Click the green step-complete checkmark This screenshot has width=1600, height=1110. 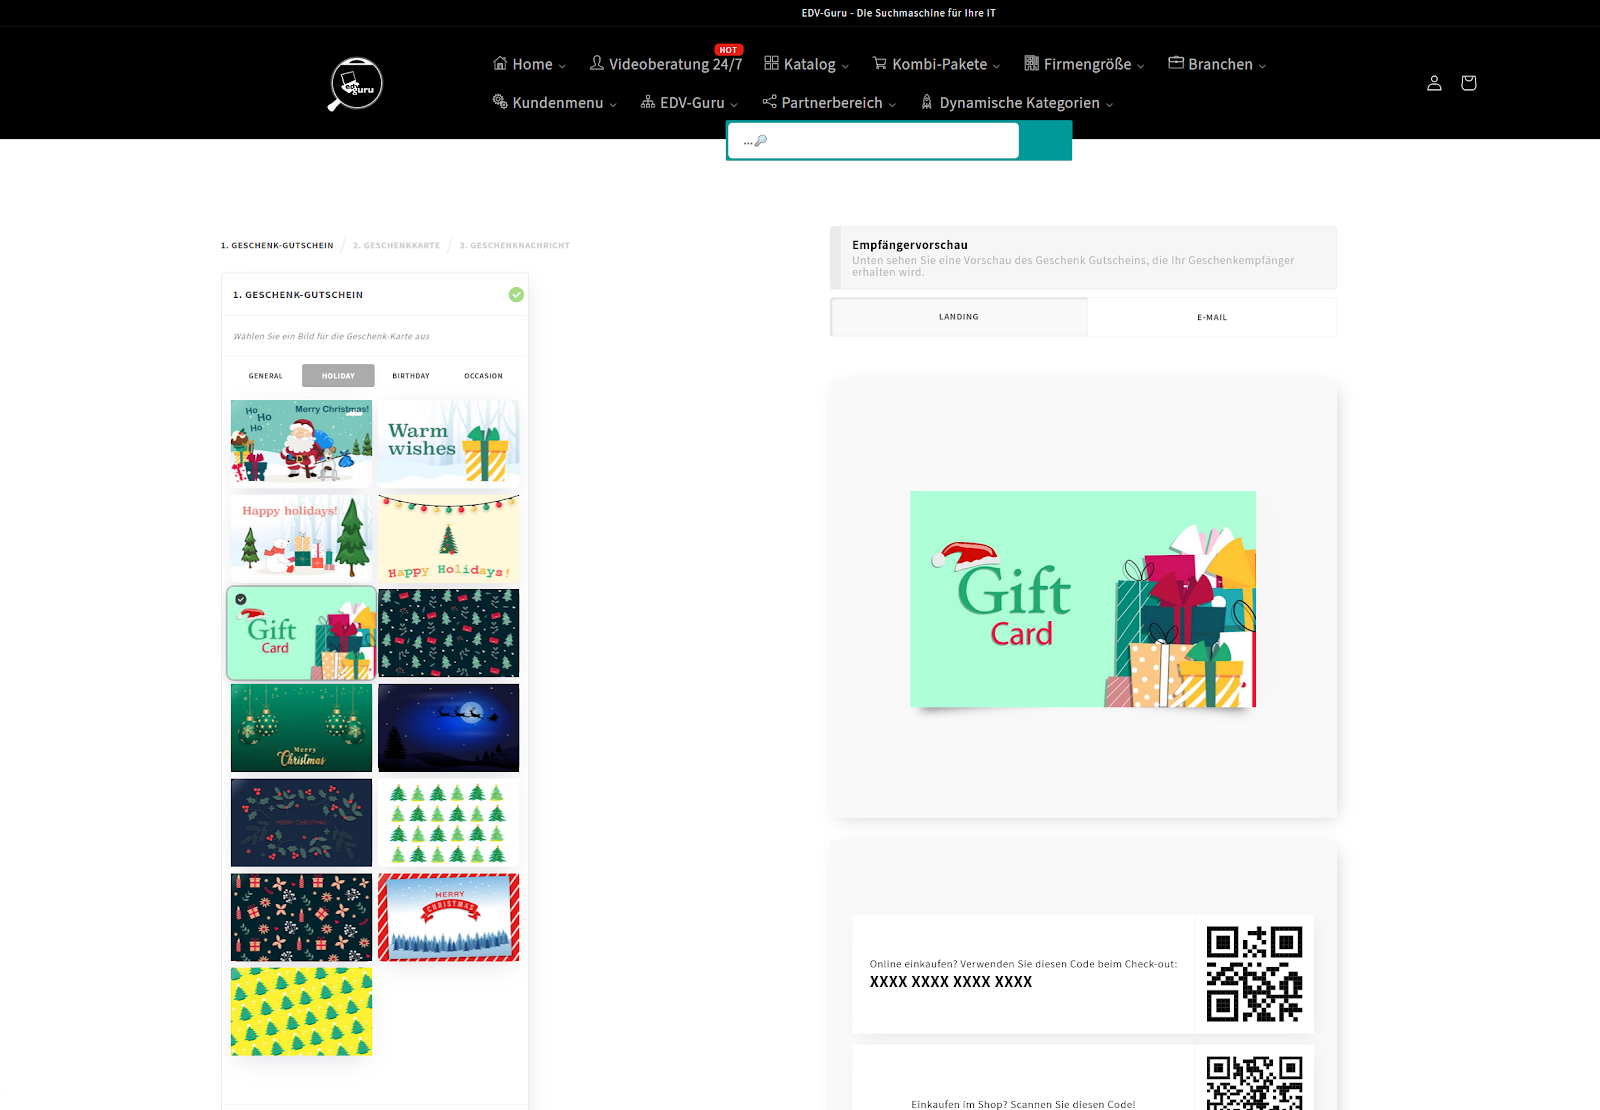click(516, 294)
